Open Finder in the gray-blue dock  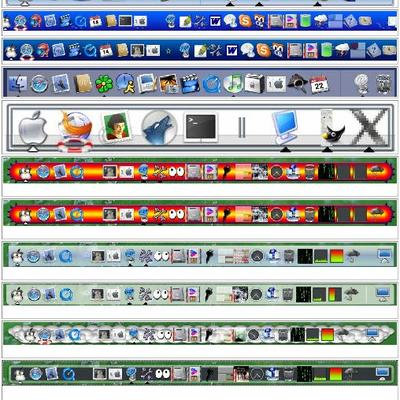(18, 83)
